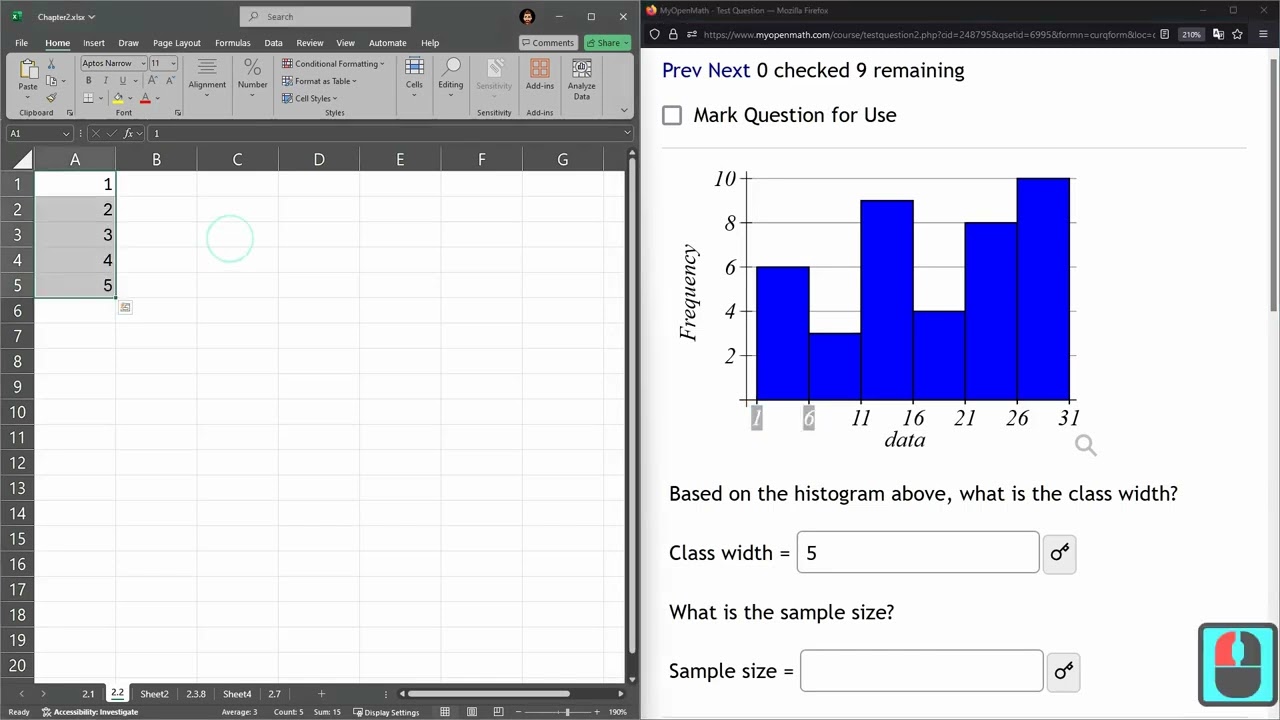The image size is (1280, 720).
Task: Open the File menu
Action: tap(21, 43)
